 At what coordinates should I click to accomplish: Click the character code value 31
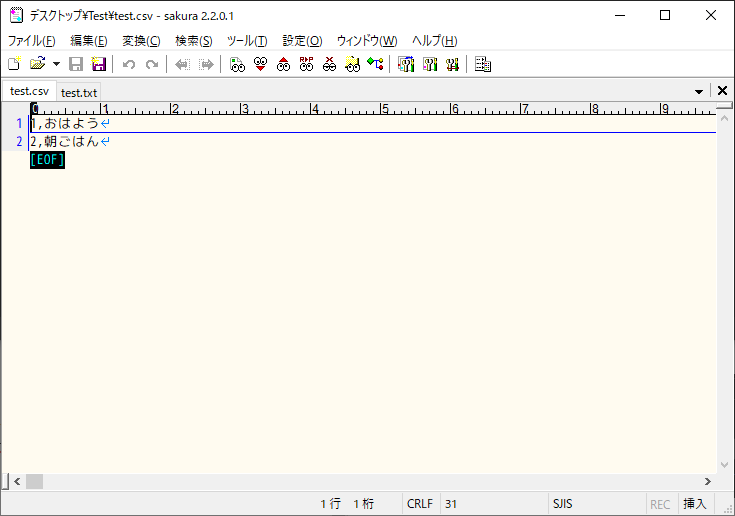click(x=451, y=504)
